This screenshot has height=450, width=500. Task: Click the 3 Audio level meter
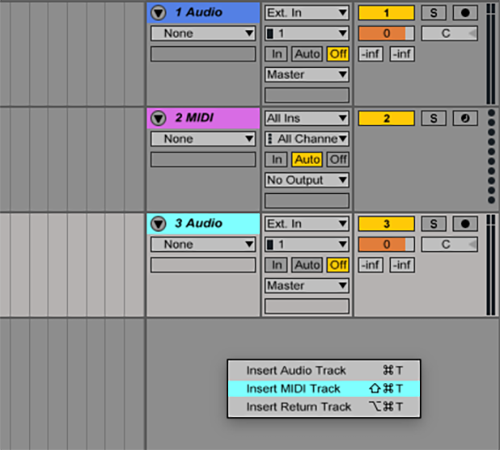[x=491, y=265]
